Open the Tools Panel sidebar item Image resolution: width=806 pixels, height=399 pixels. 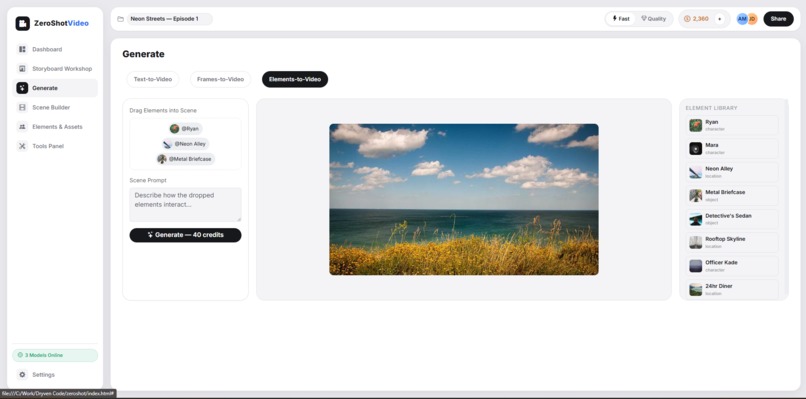[x=55, y=146]
